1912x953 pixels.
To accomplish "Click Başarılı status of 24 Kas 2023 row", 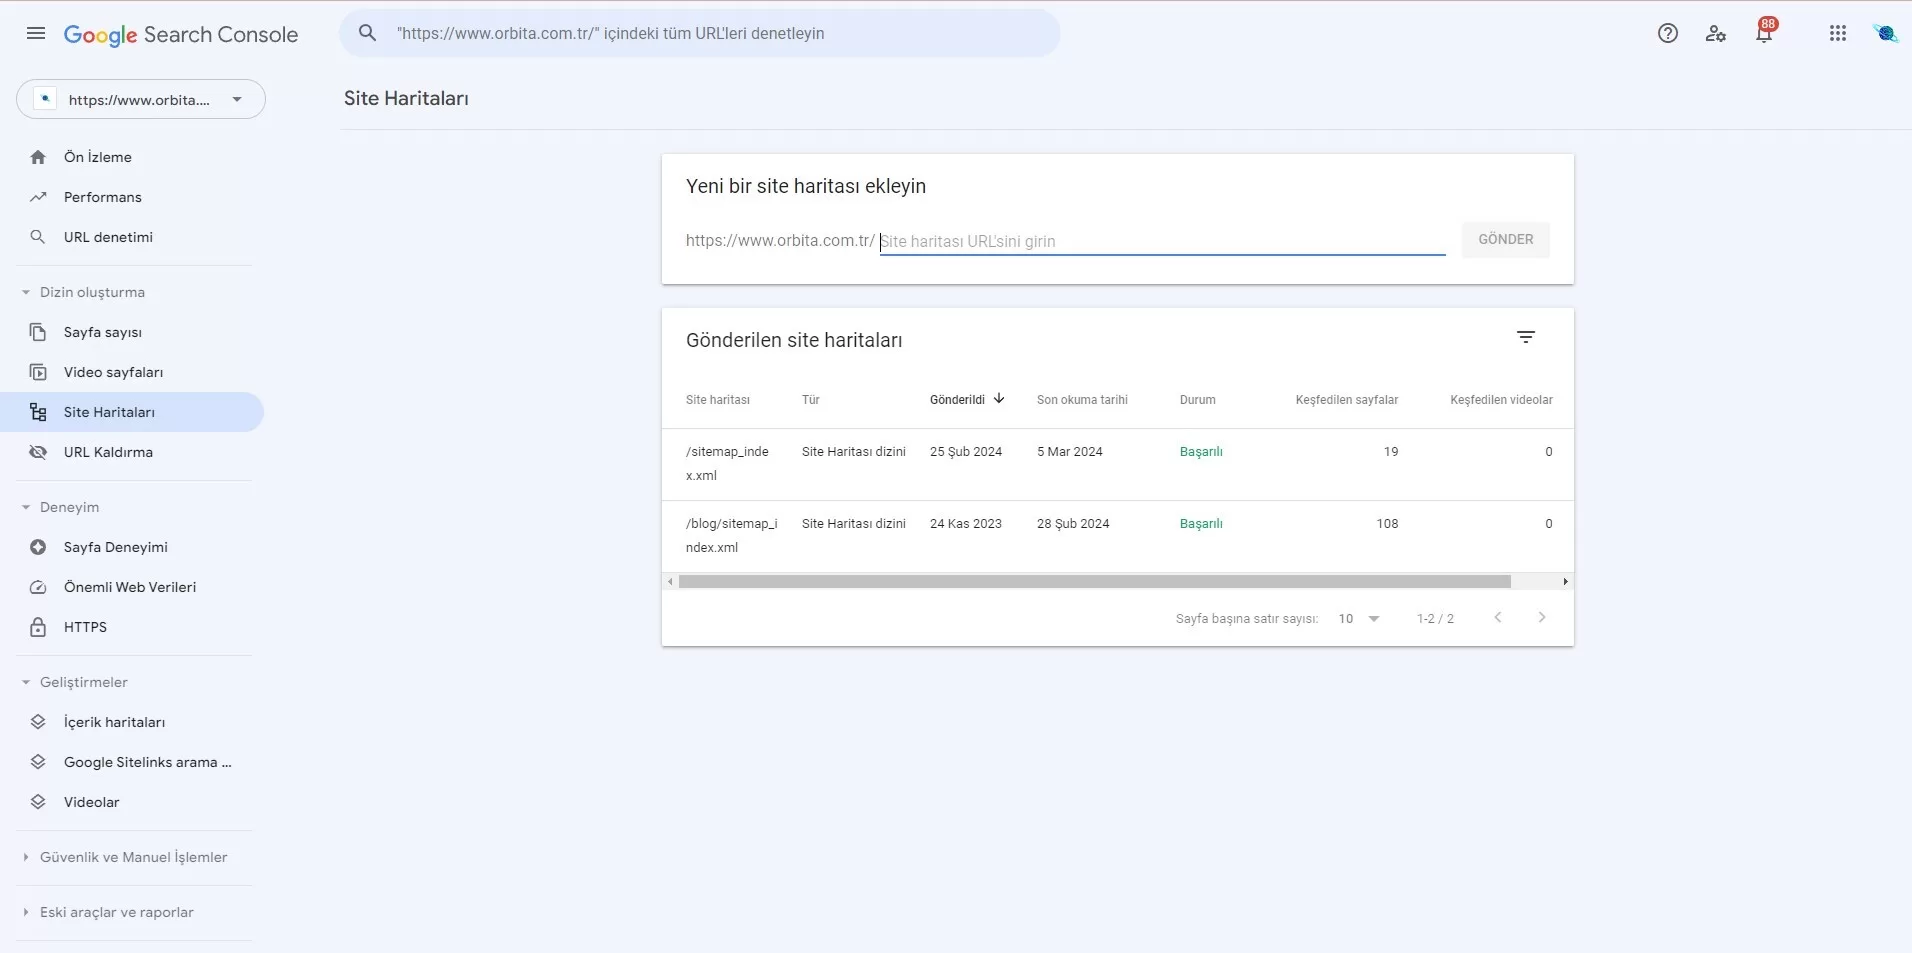I will pyautogui.click(x=1201, y=524).
